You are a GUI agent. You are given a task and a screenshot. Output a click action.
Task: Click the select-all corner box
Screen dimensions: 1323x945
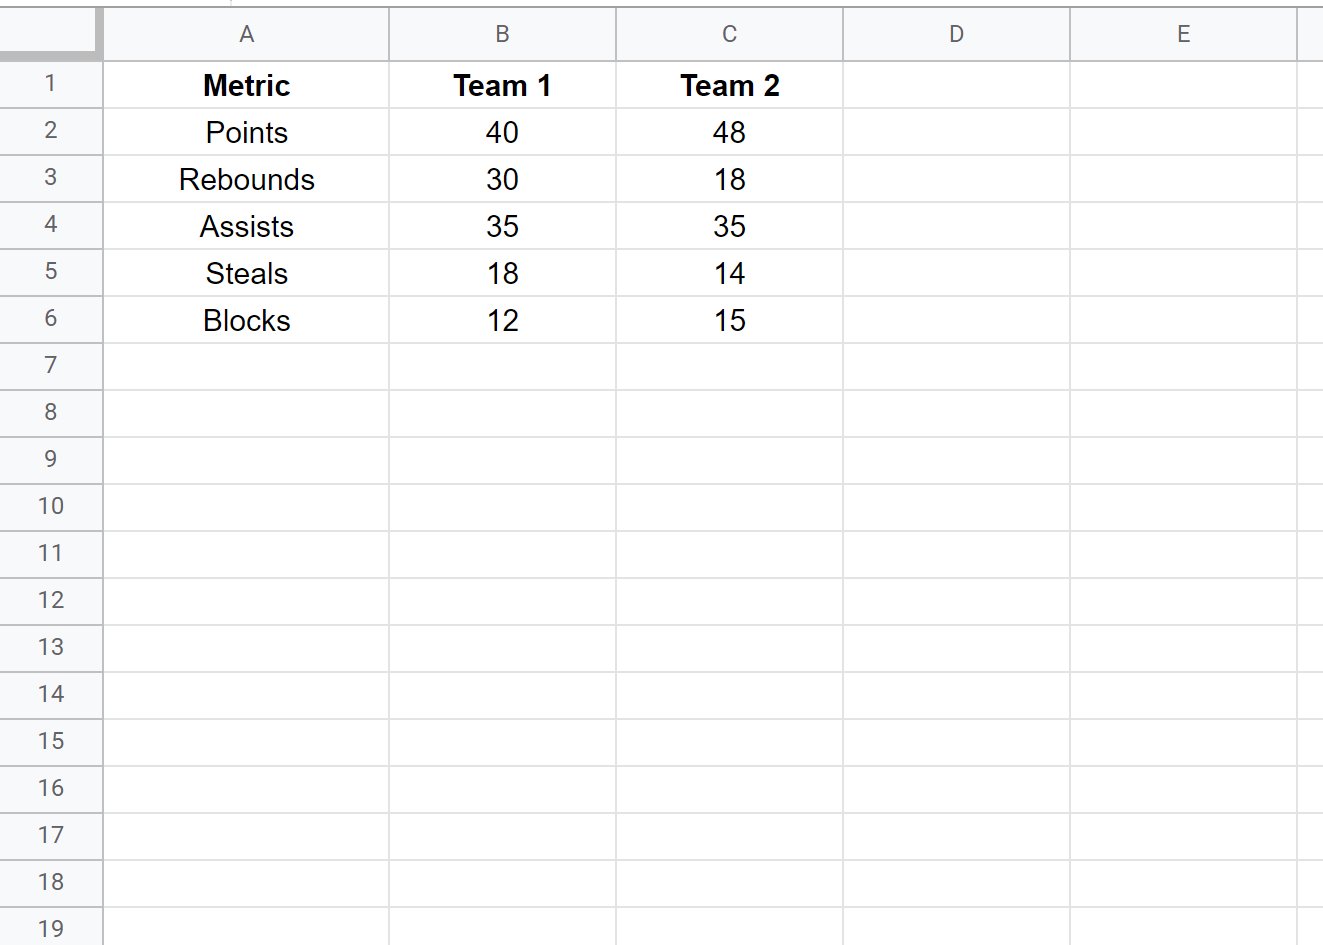(50, 33)
